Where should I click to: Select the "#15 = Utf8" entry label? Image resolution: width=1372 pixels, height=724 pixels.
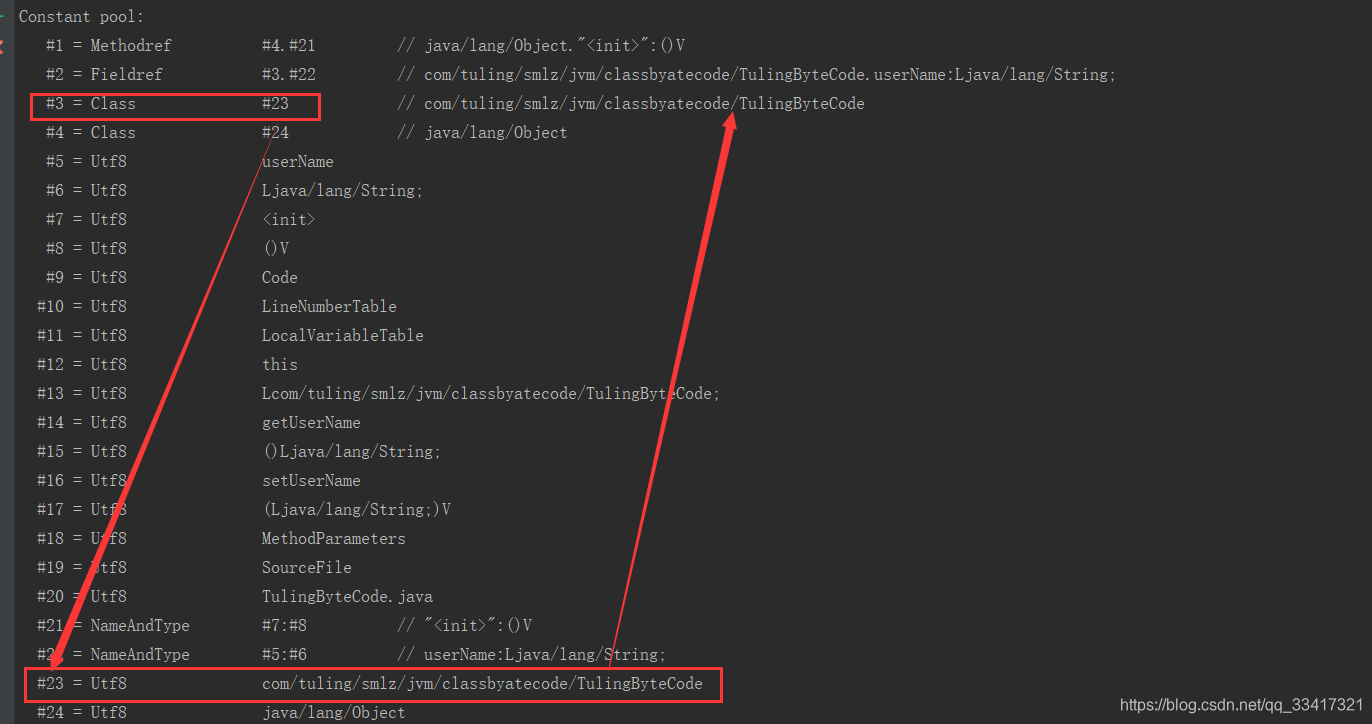(x=82, y=452)
